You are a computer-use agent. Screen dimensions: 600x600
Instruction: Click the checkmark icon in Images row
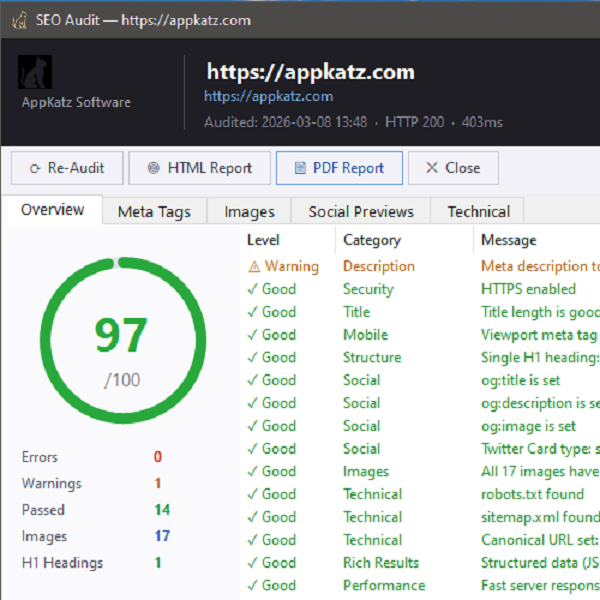click(x=253, y=471)
